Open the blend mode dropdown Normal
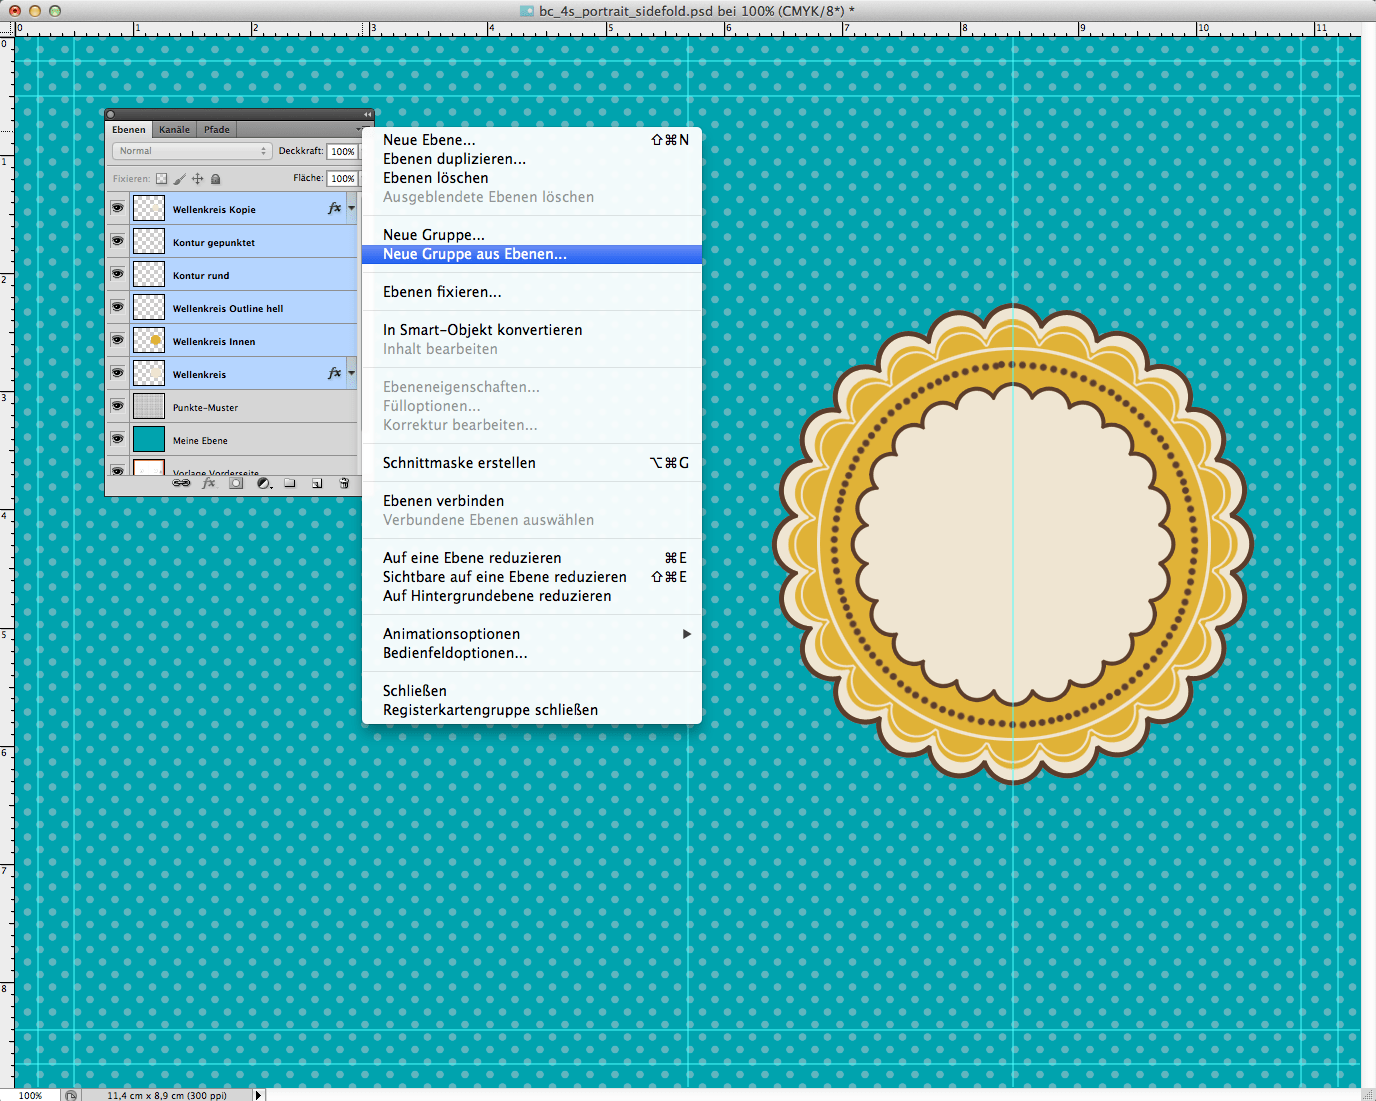 191,151
